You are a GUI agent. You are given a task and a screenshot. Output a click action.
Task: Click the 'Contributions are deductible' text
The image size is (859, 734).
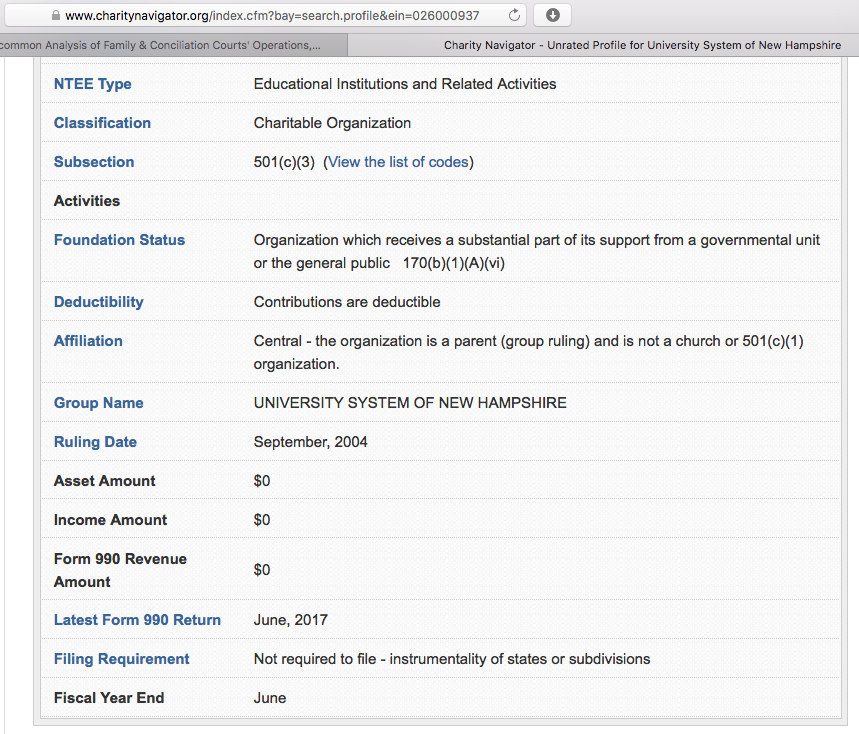347,302
